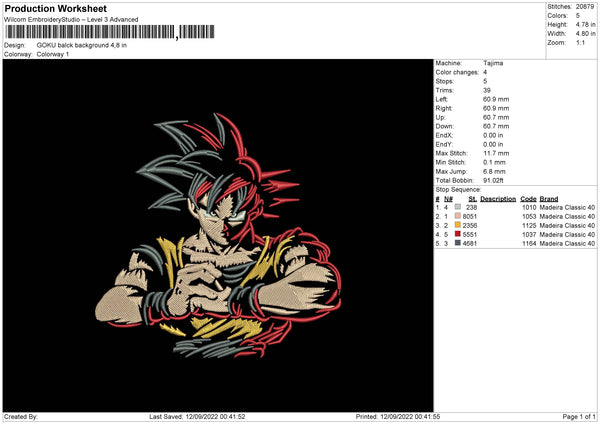Click the yellow thread swatch for code 1125
The height and width of the screenshot is (424, 600).
pyautogui.click(x=458, y=225)
